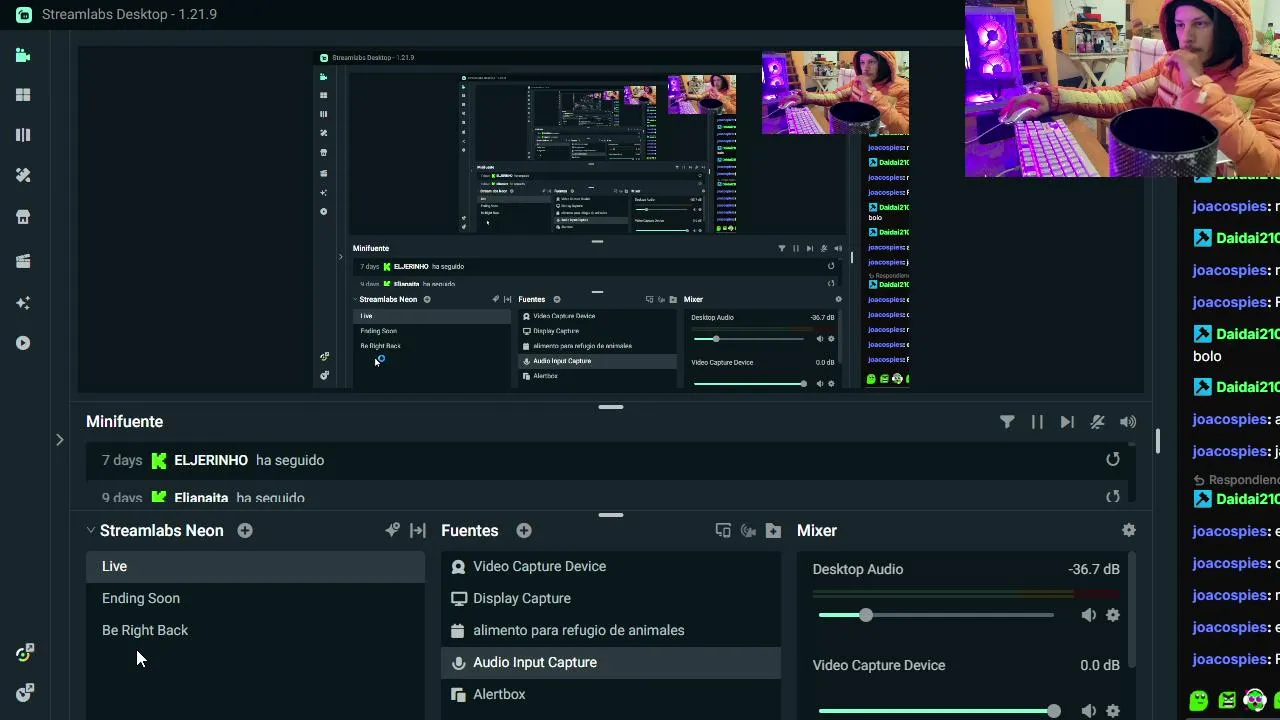Click the Elianaita follower name
This screenshot has height=720, width=1280.
tap(201, 497)
